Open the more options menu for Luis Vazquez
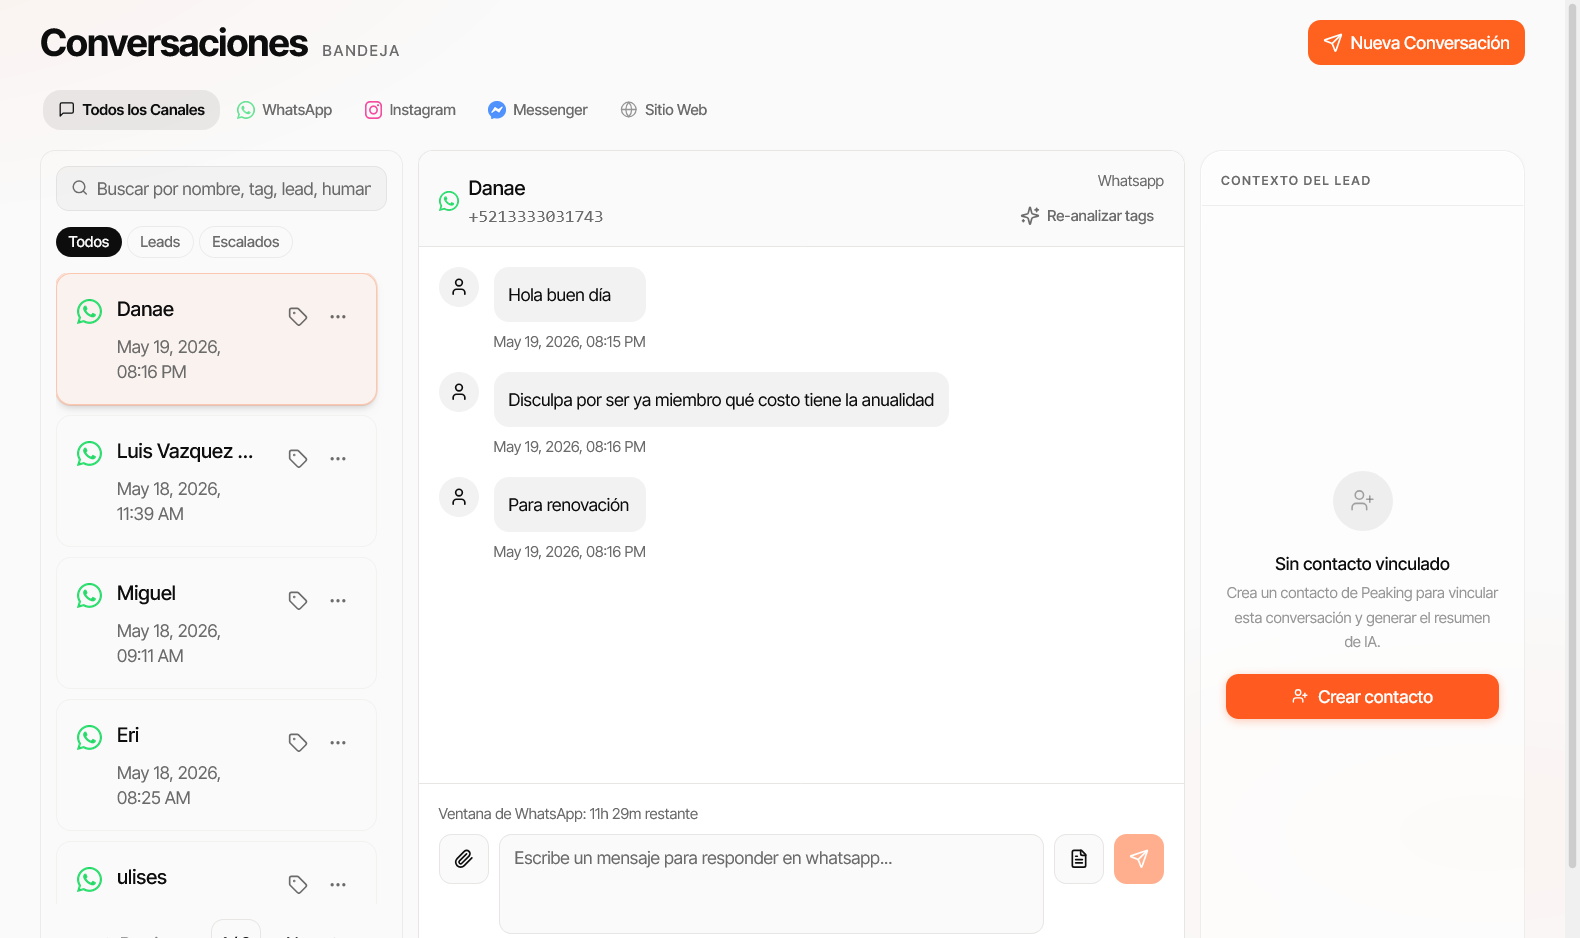Viewport: 1580px width, 938px height. tap(338, 458)
